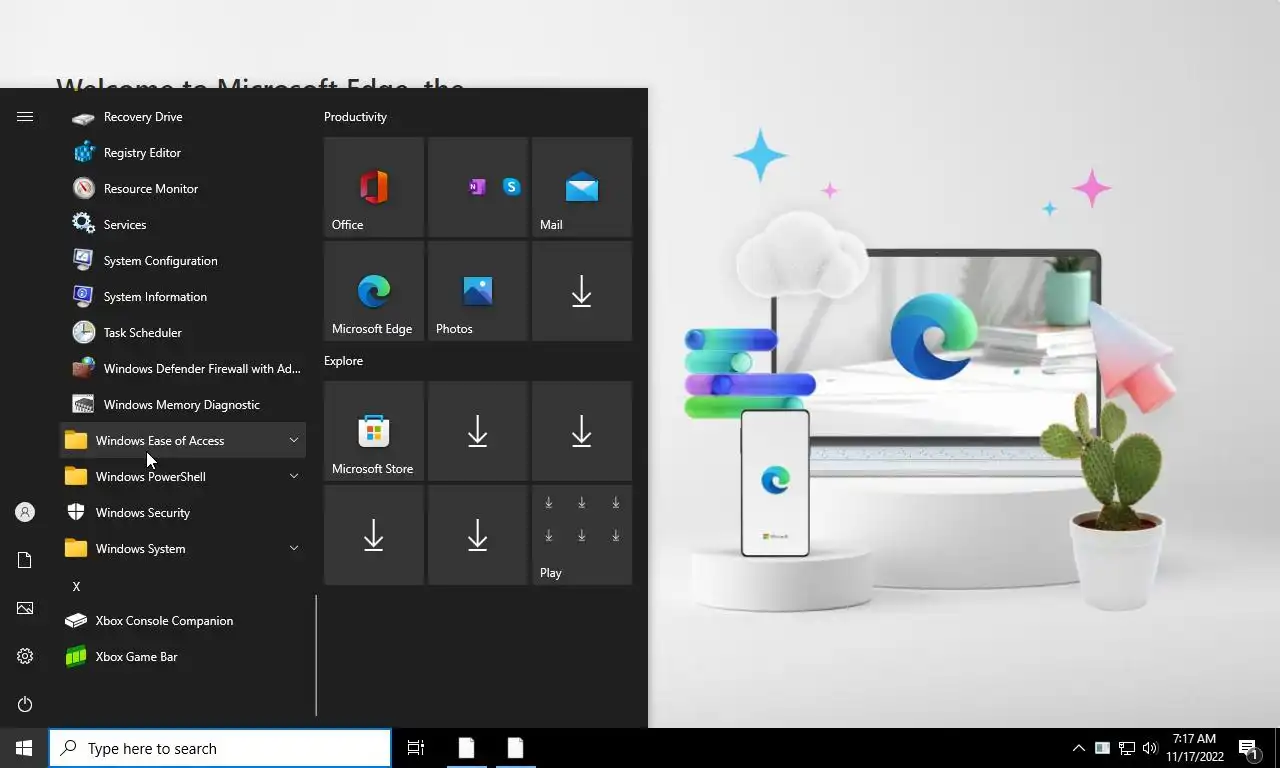Image resolution: width=1280 pixels, height=768 pixels.
Task: Open Pictures from Start sidebar
Action: [25, 608]
